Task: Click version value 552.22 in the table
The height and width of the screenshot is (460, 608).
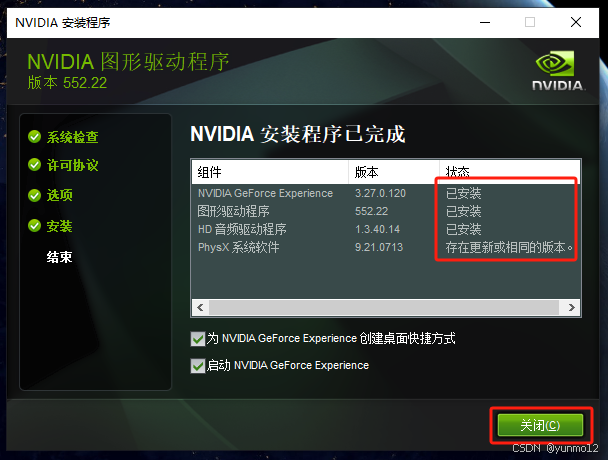Action: (x=371, y=211)
